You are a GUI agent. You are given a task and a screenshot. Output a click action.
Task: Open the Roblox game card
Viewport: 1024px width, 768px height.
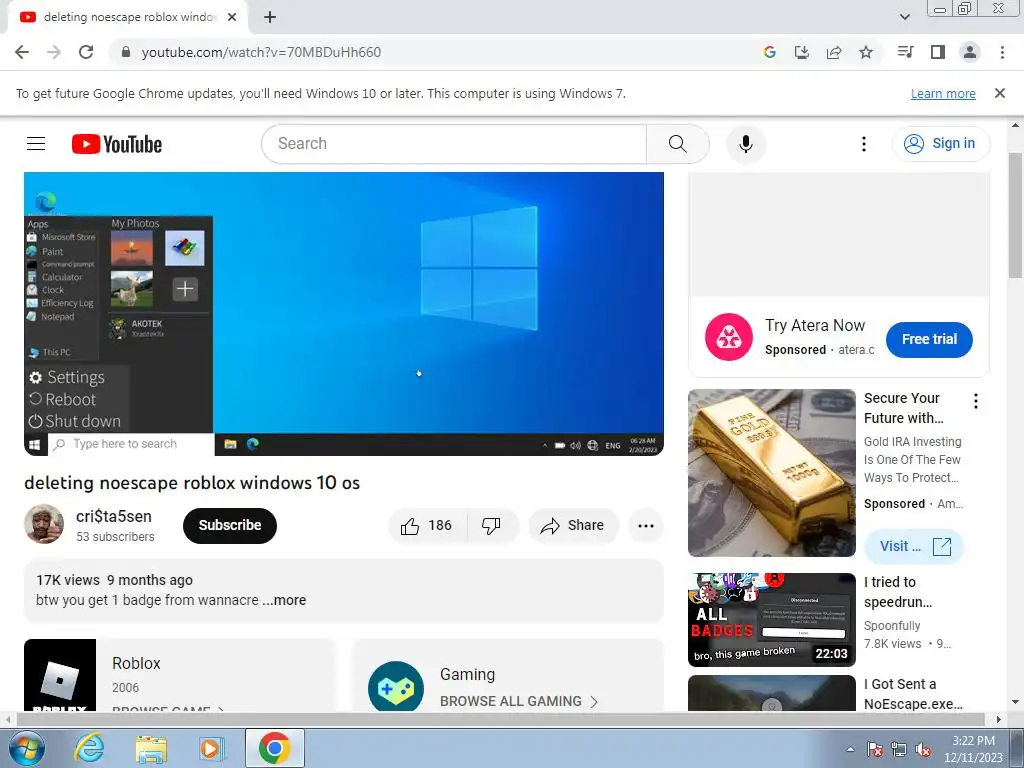[x=180, y=675]
